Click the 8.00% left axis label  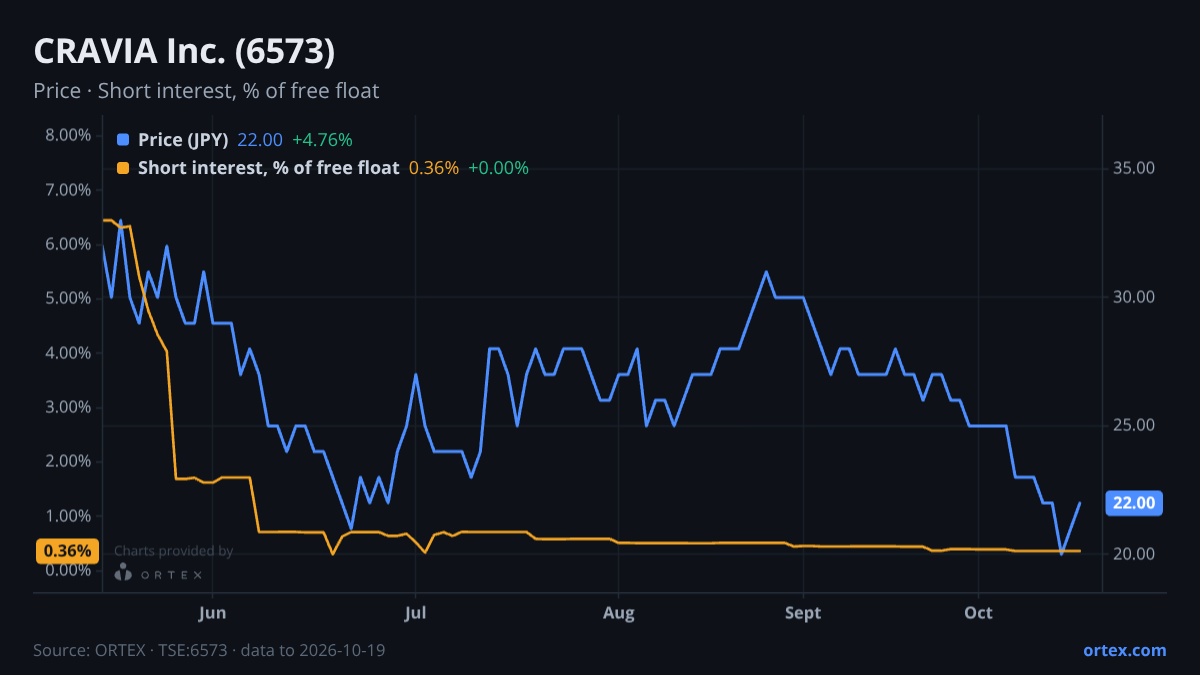pos(68,135)
